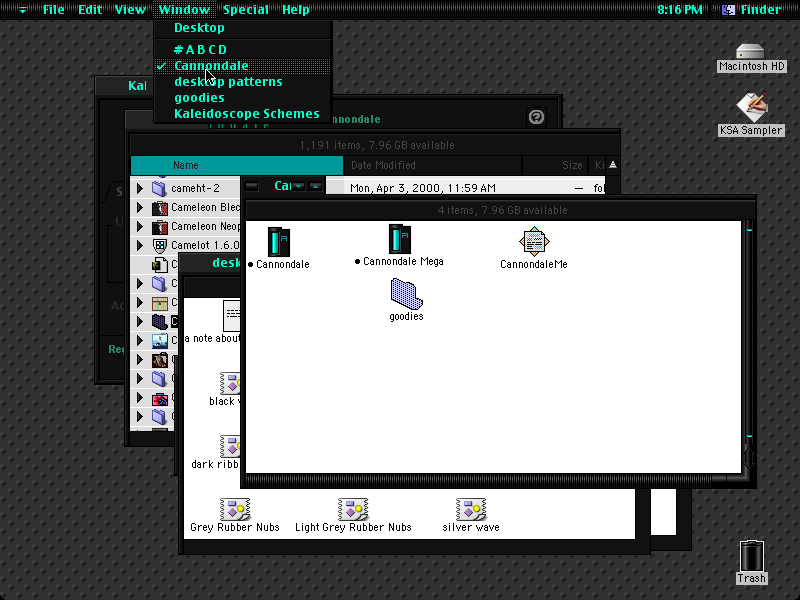Select the dark ribb pattern file icon
Viewport: 800px width, 600px height.
point(230,446)
